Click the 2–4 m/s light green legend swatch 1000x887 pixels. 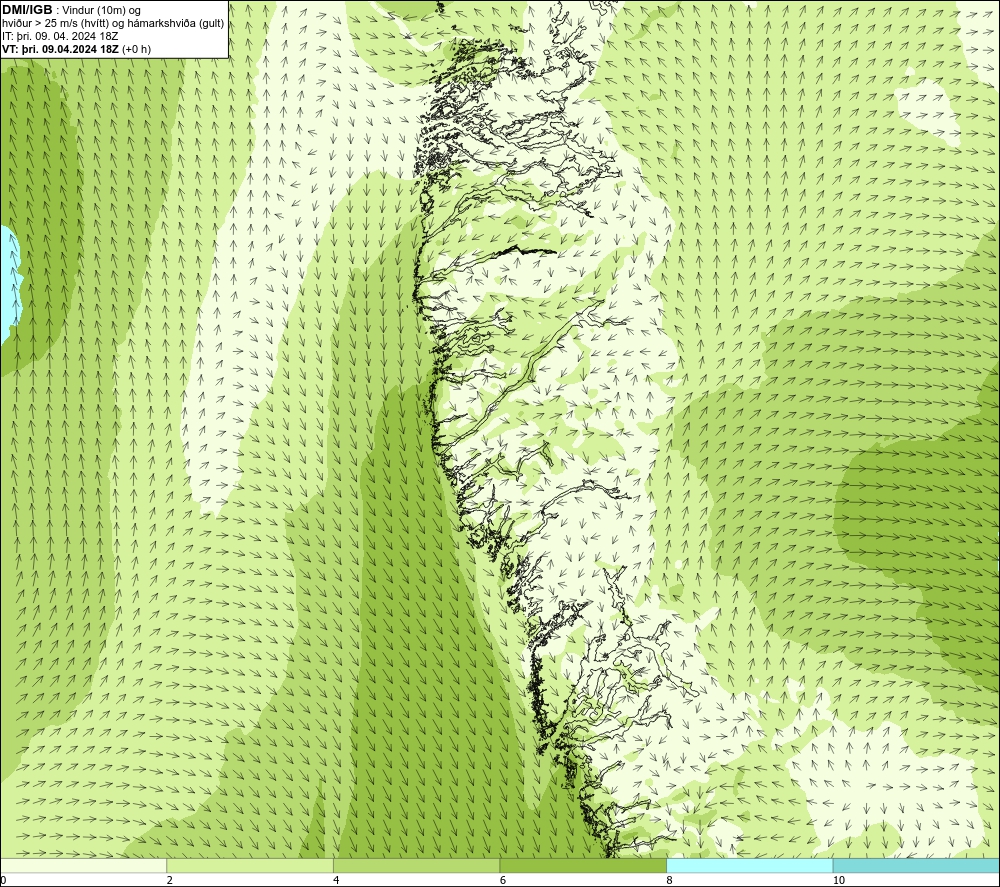point(250,865)
